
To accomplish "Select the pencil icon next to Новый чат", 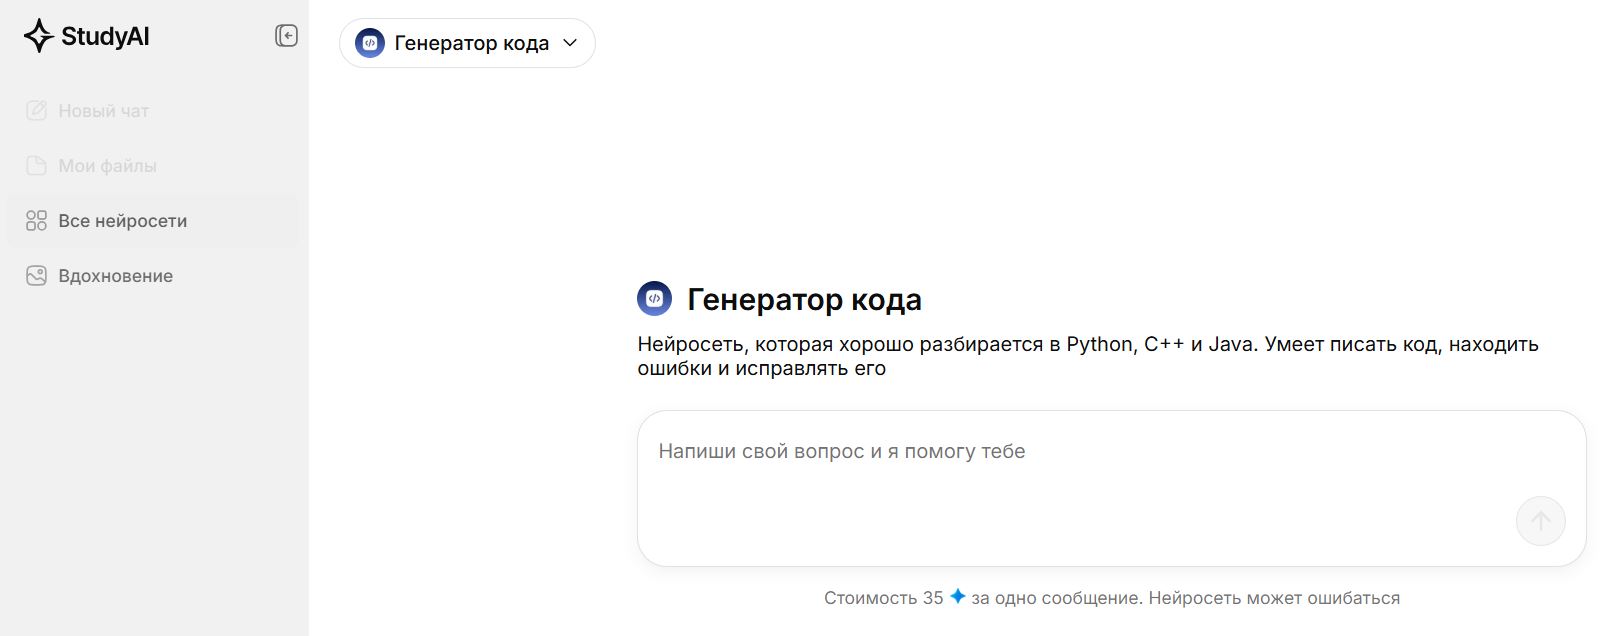I will pos(36,110).
